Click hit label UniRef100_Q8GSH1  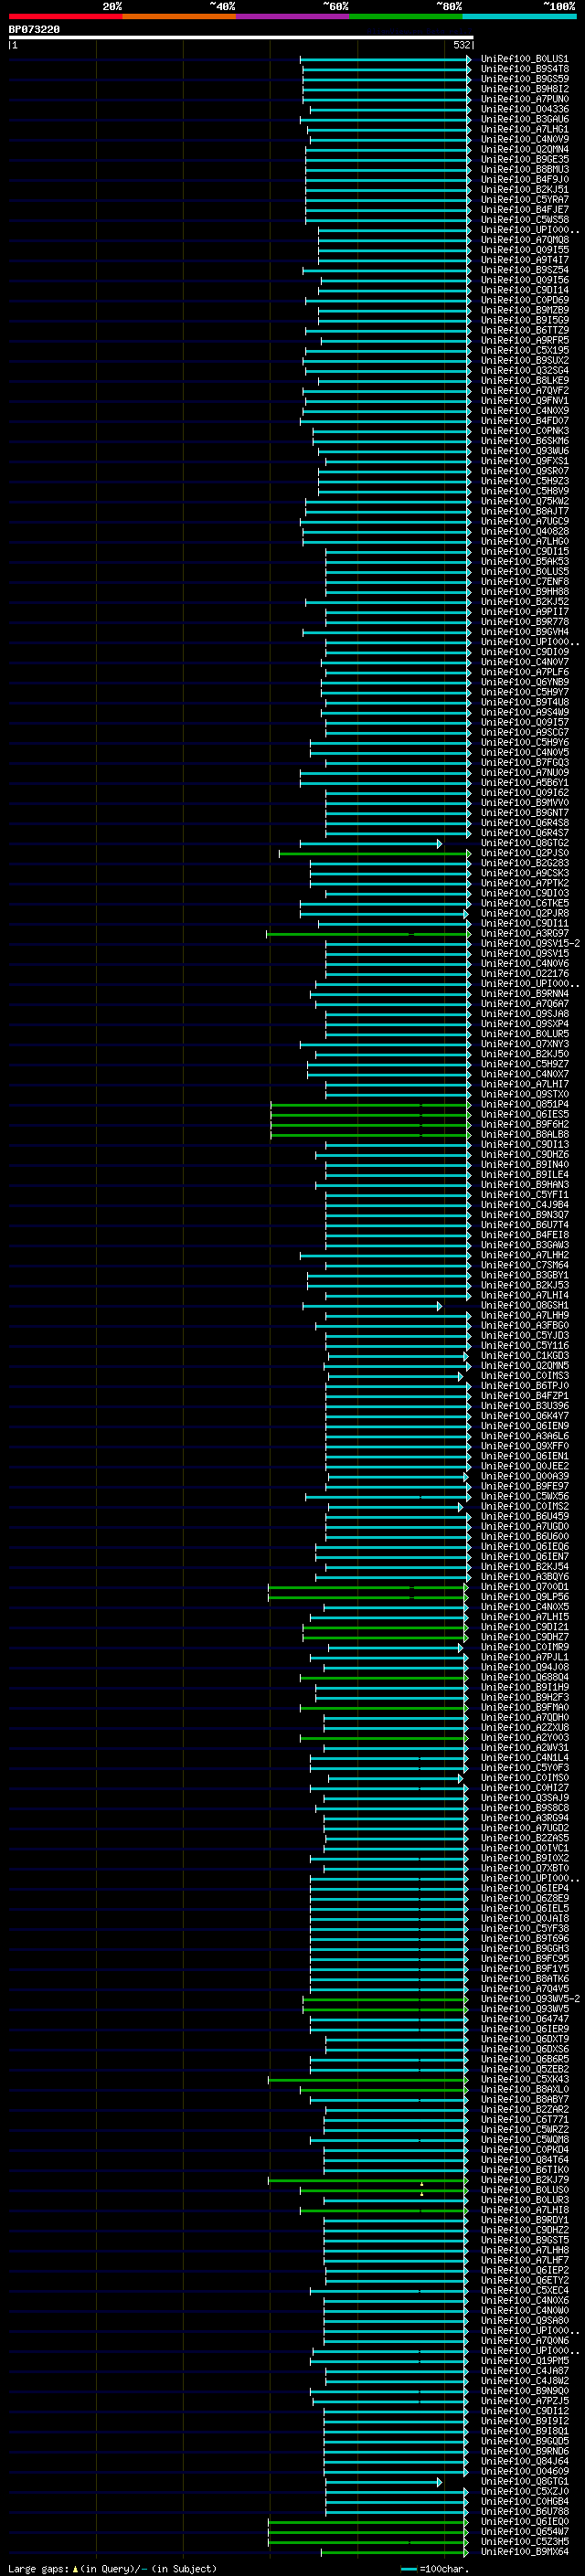(524, 1306)
